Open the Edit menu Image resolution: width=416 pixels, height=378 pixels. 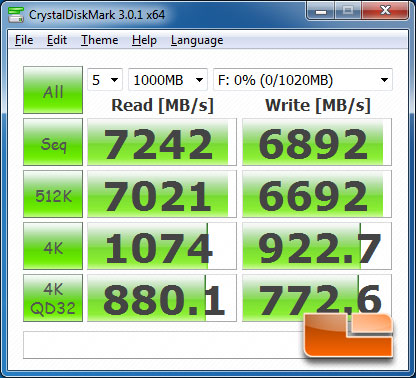pyautogui.click(x=57, y=40)
